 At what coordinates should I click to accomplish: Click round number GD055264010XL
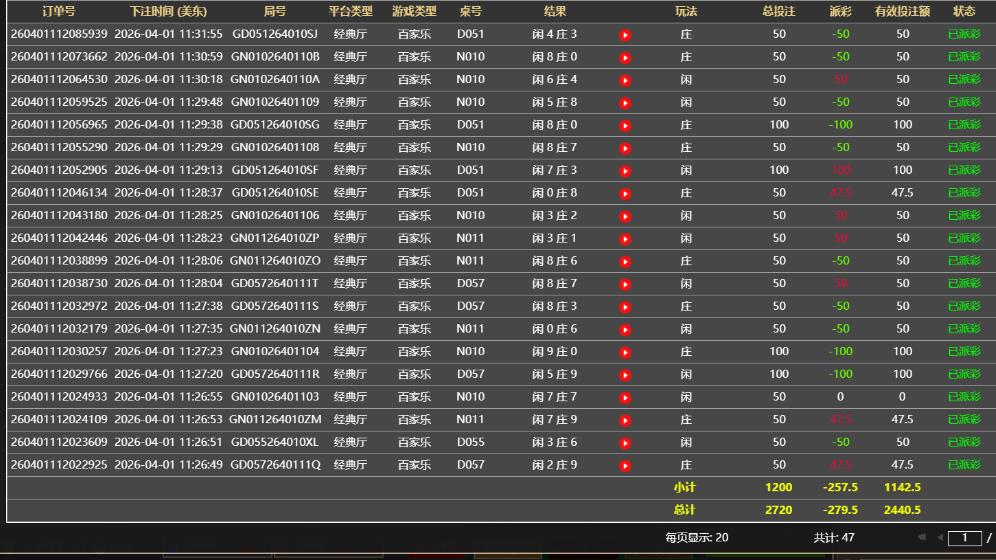tap(275, 442)
